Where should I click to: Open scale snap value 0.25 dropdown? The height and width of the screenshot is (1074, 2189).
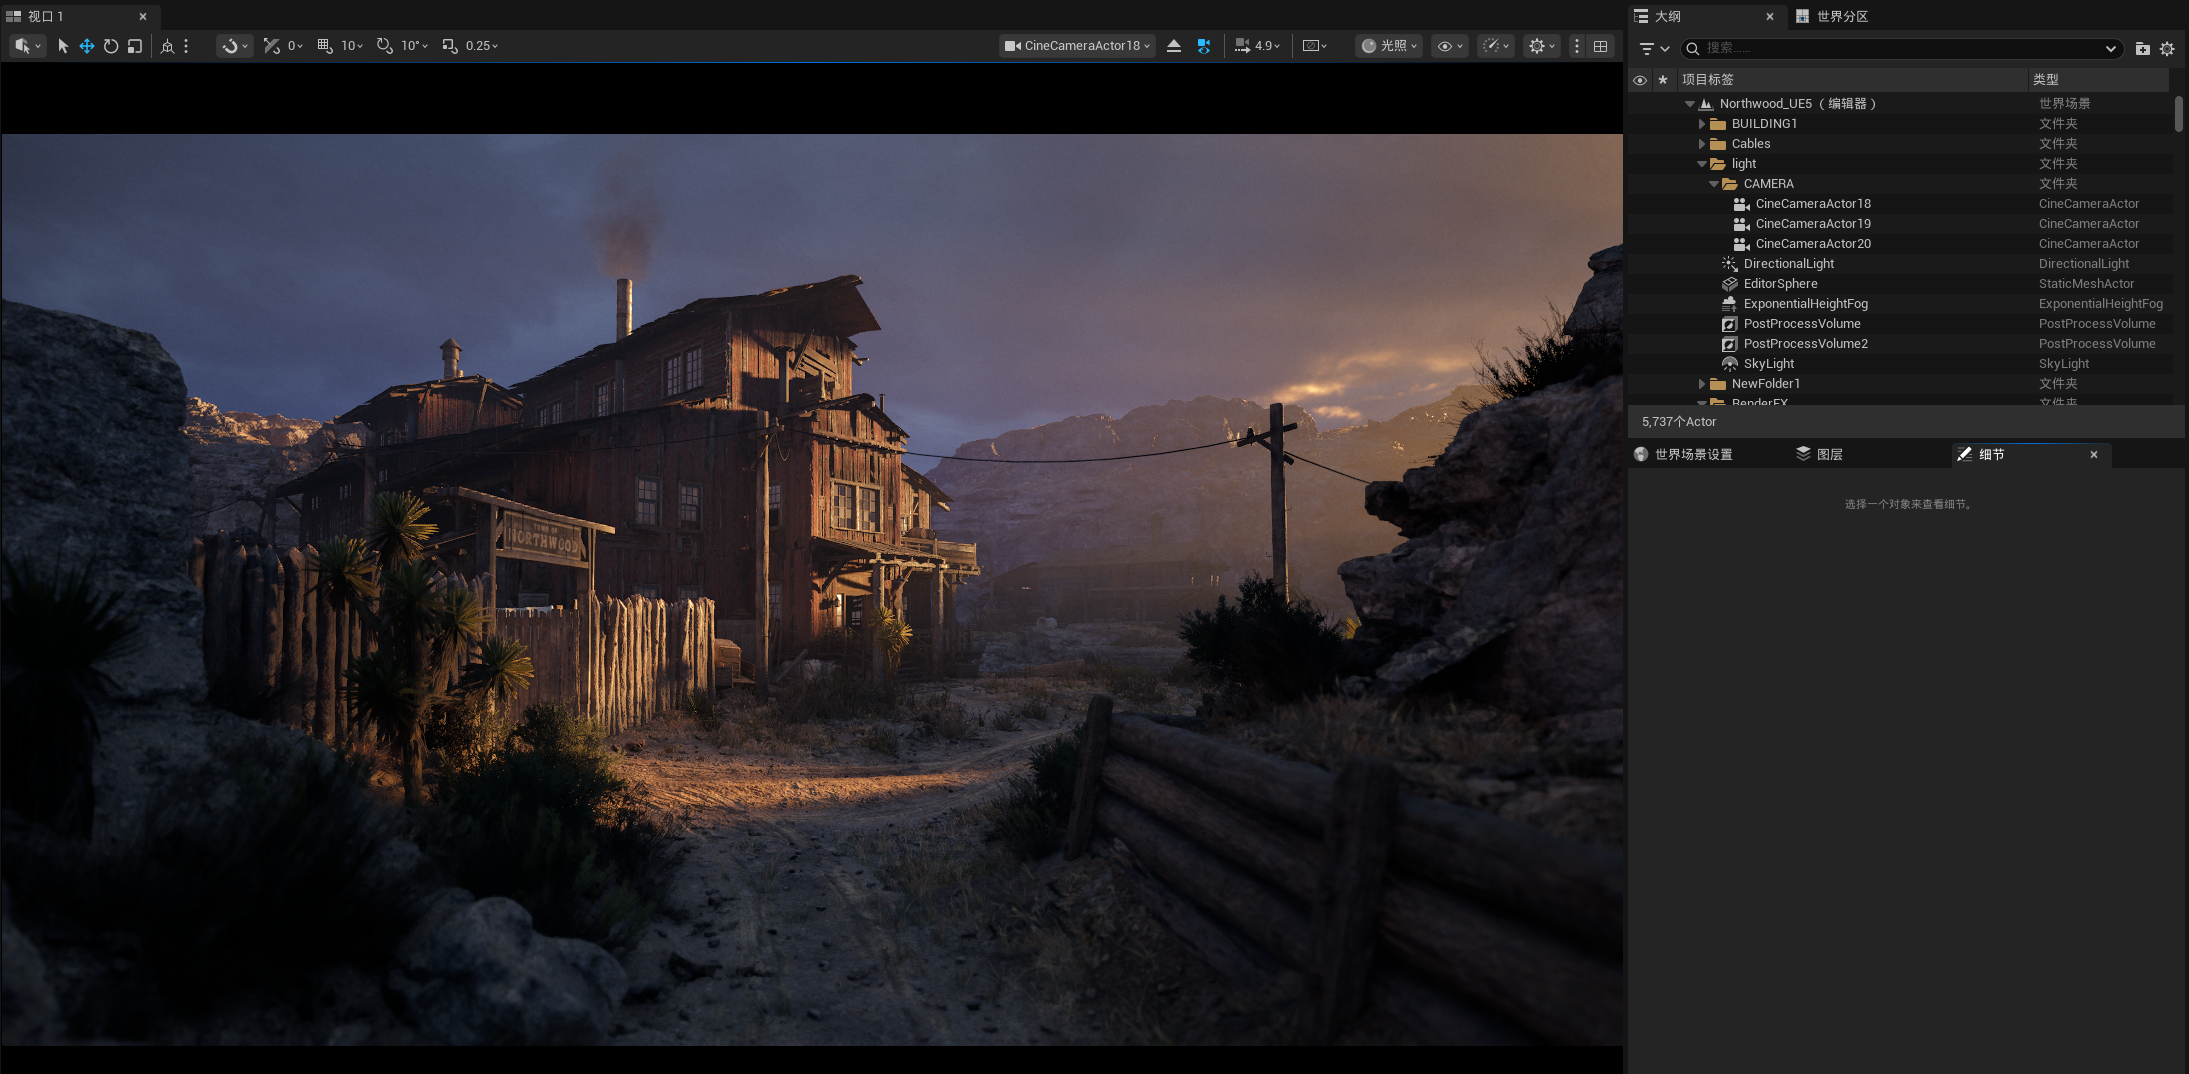tap(481, 46)
